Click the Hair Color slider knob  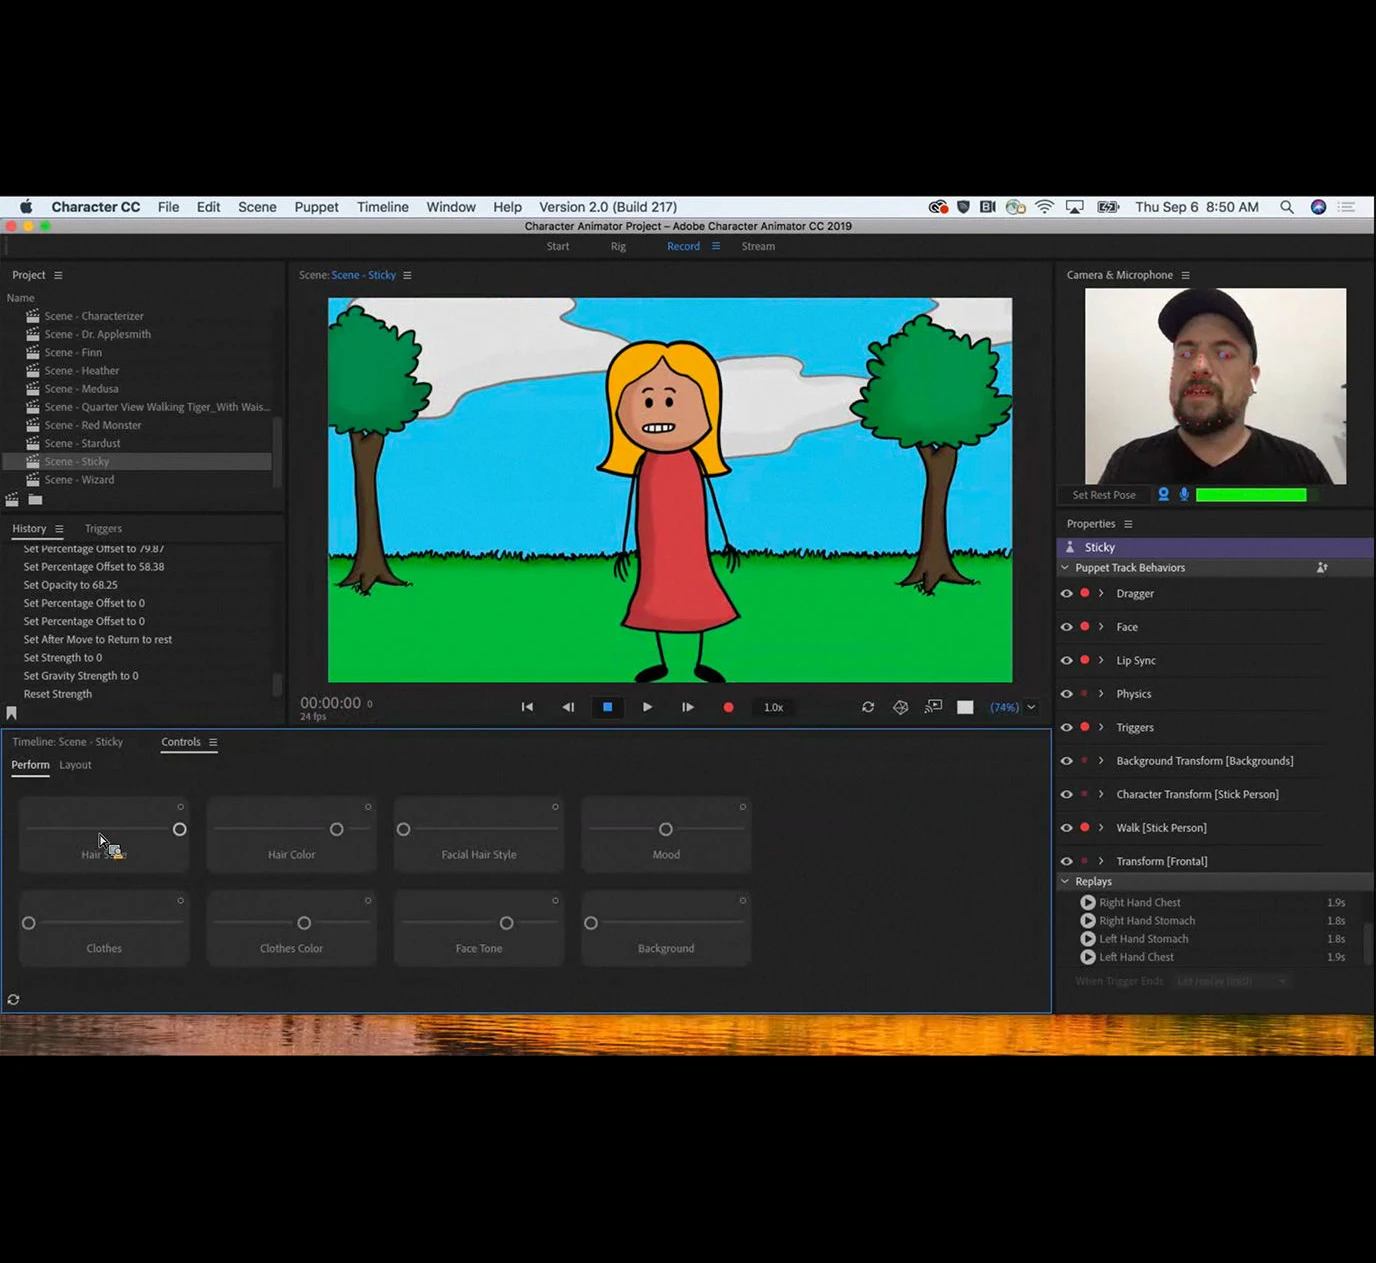pos(337,829)
